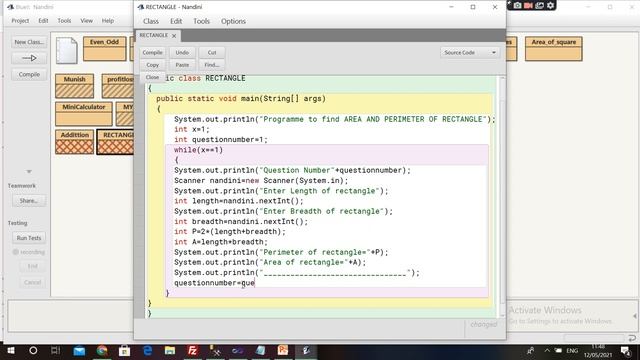Viewport: 640px width, 360px height.
Task: Click the editor vertical scrollbar
Action: (502, 196)
